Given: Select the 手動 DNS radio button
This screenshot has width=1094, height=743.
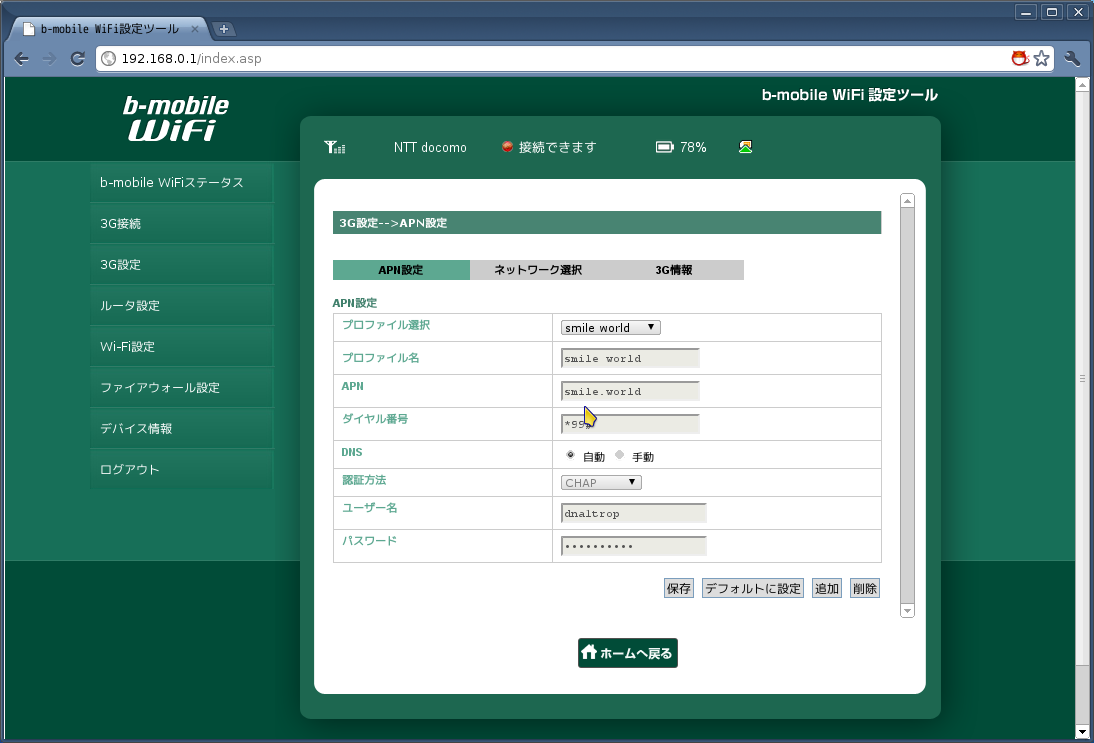Looking at the screenshot, I should click(x=620, y=455).
